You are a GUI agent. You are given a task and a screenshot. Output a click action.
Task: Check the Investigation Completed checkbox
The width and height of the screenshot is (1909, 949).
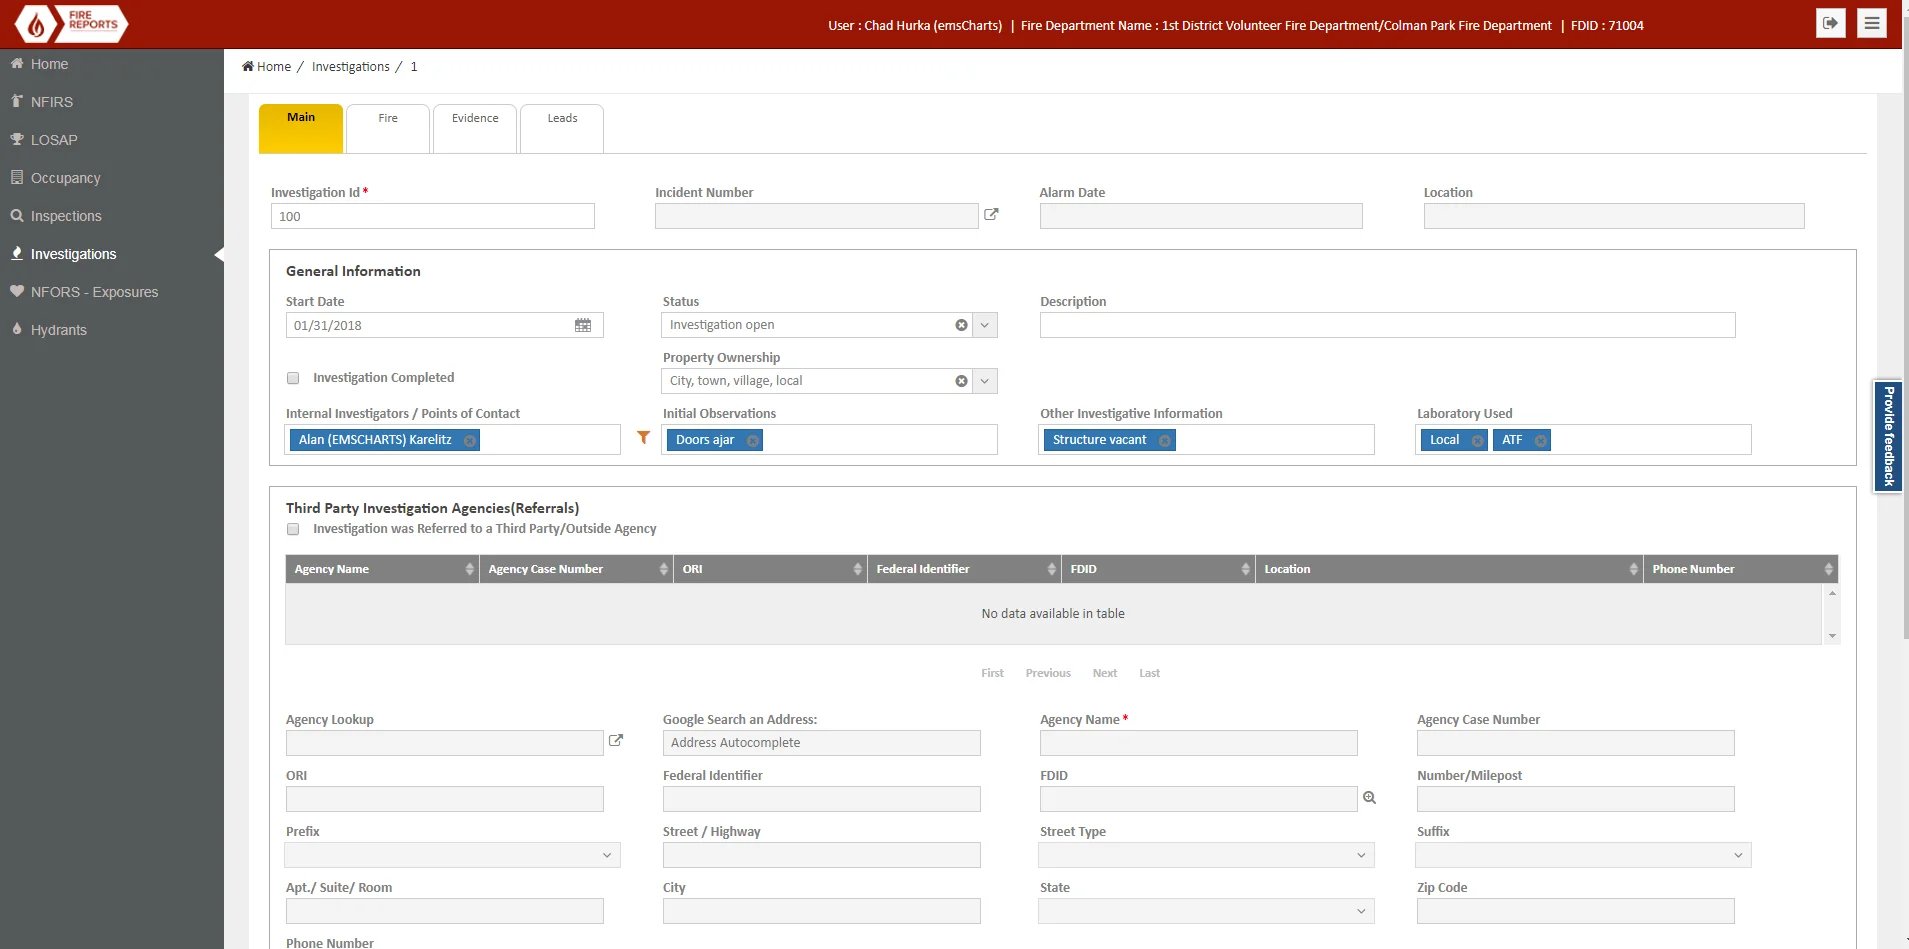pyautogui.click(x=293, y=378)
